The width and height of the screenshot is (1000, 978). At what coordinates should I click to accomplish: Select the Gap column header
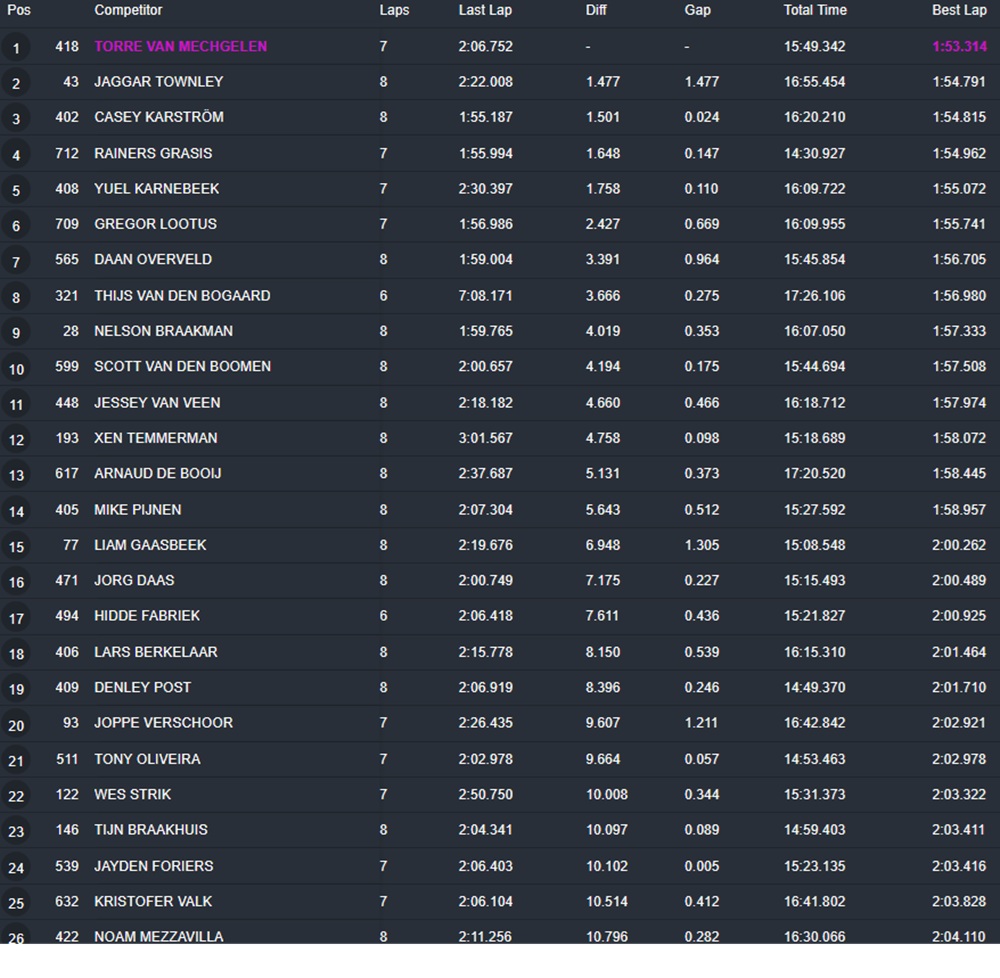click(697, 10)
